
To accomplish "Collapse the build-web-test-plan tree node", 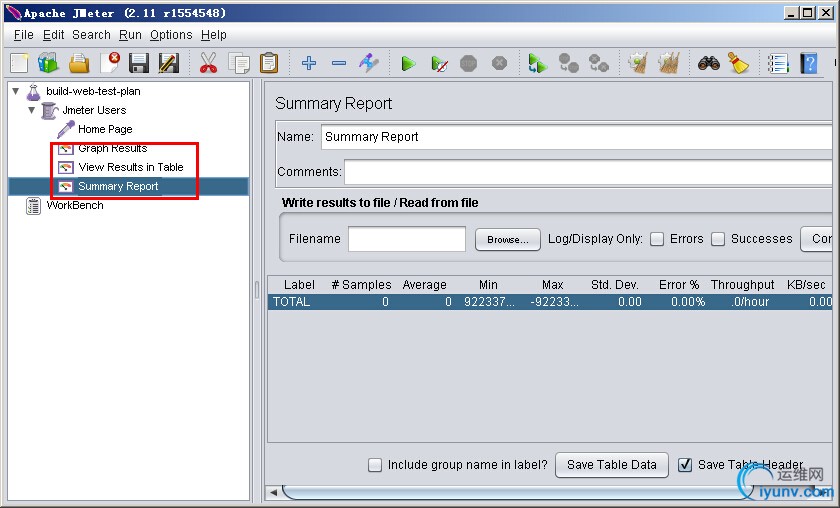I will click(x=16, y=91).
